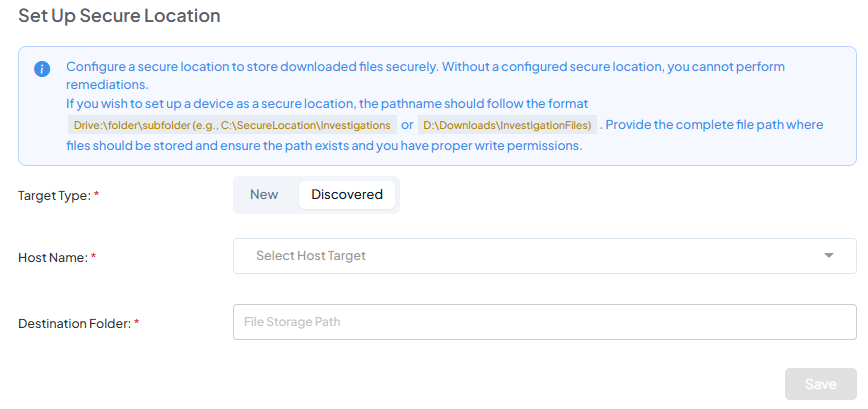Click the Target Type field label

pos(54,196)
